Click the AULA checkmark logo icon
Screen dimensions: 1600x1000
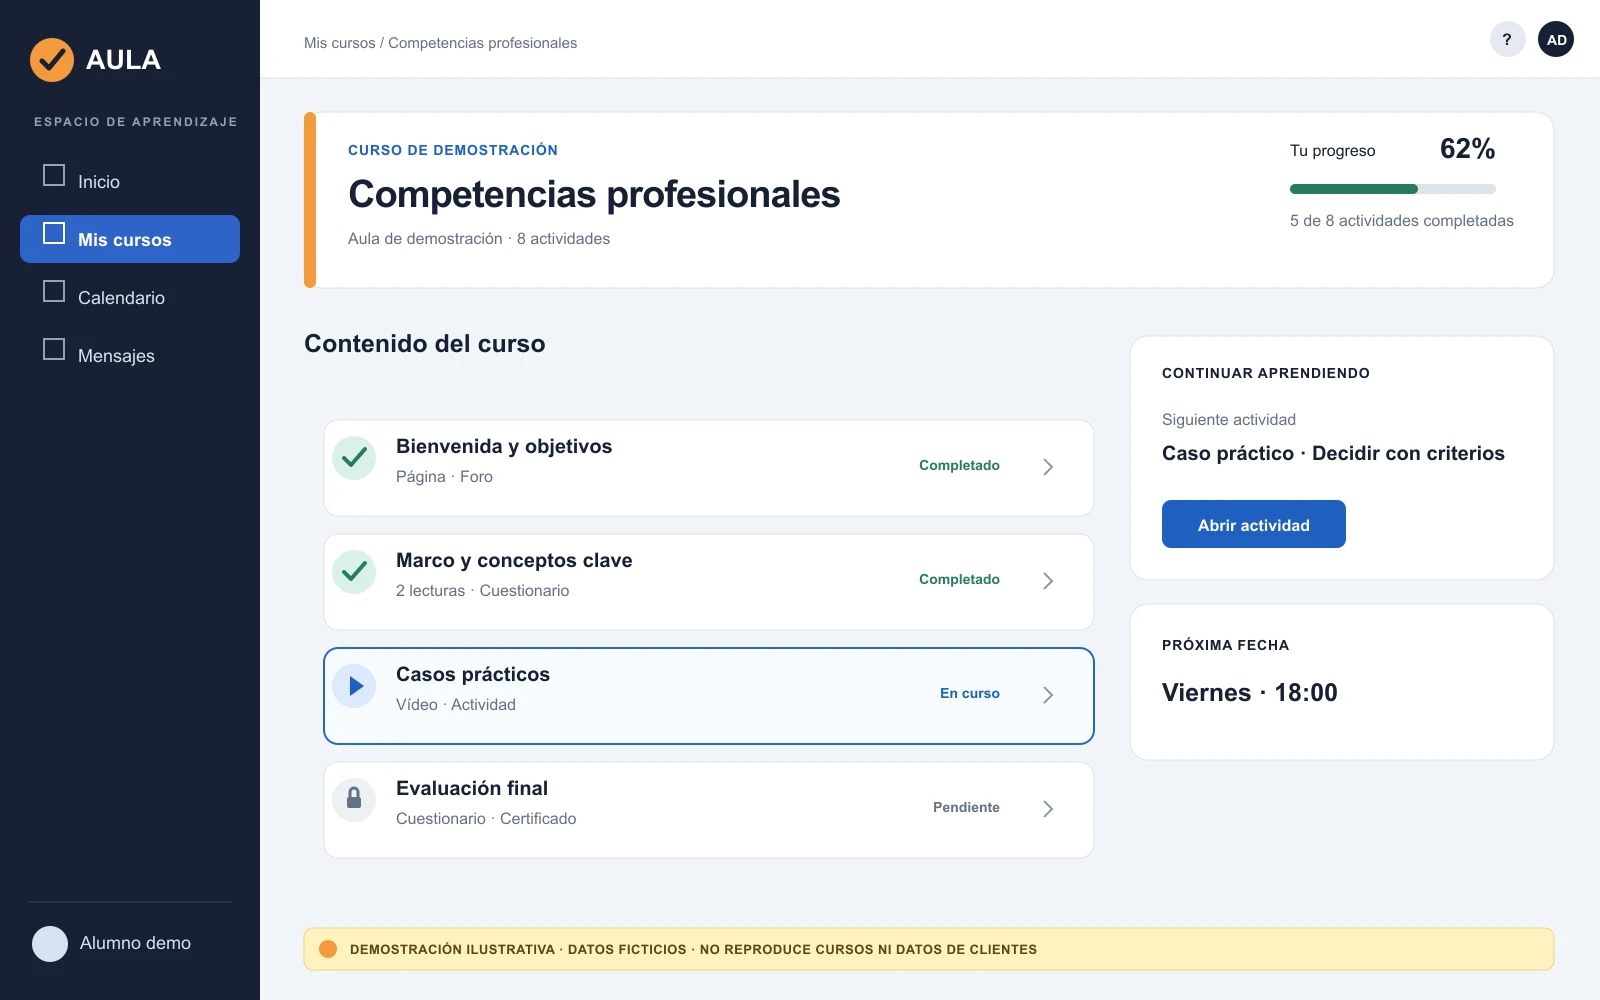(52, 60)
